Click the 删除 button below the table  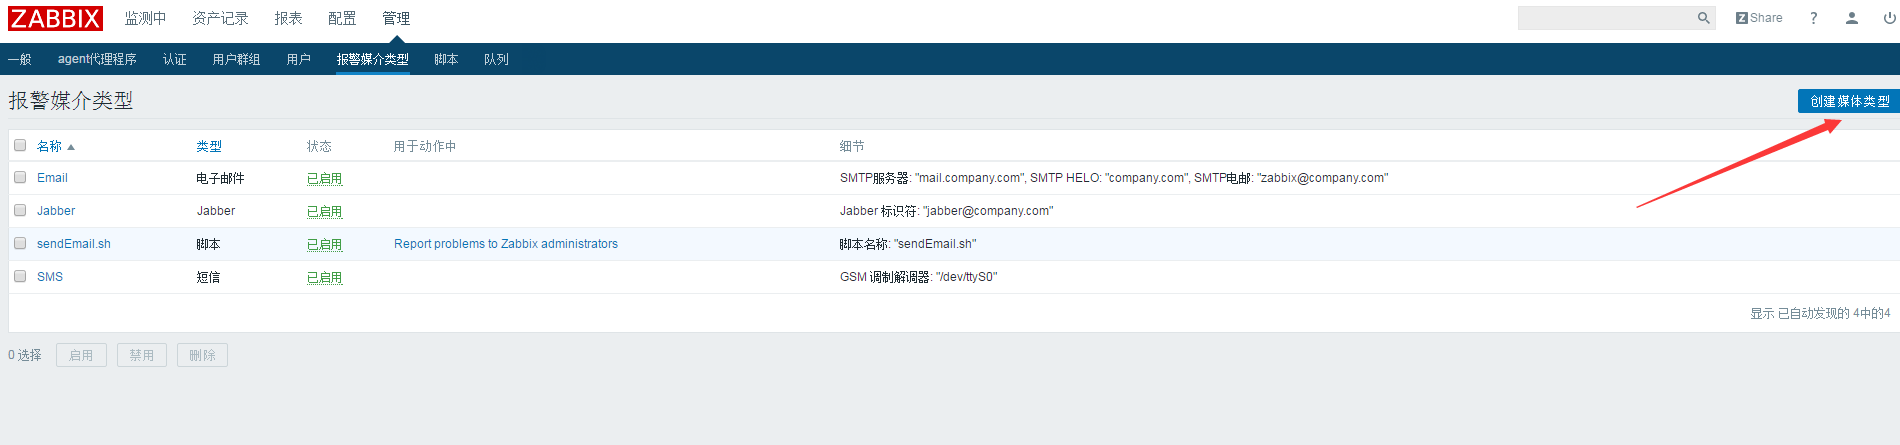[202, 355]
